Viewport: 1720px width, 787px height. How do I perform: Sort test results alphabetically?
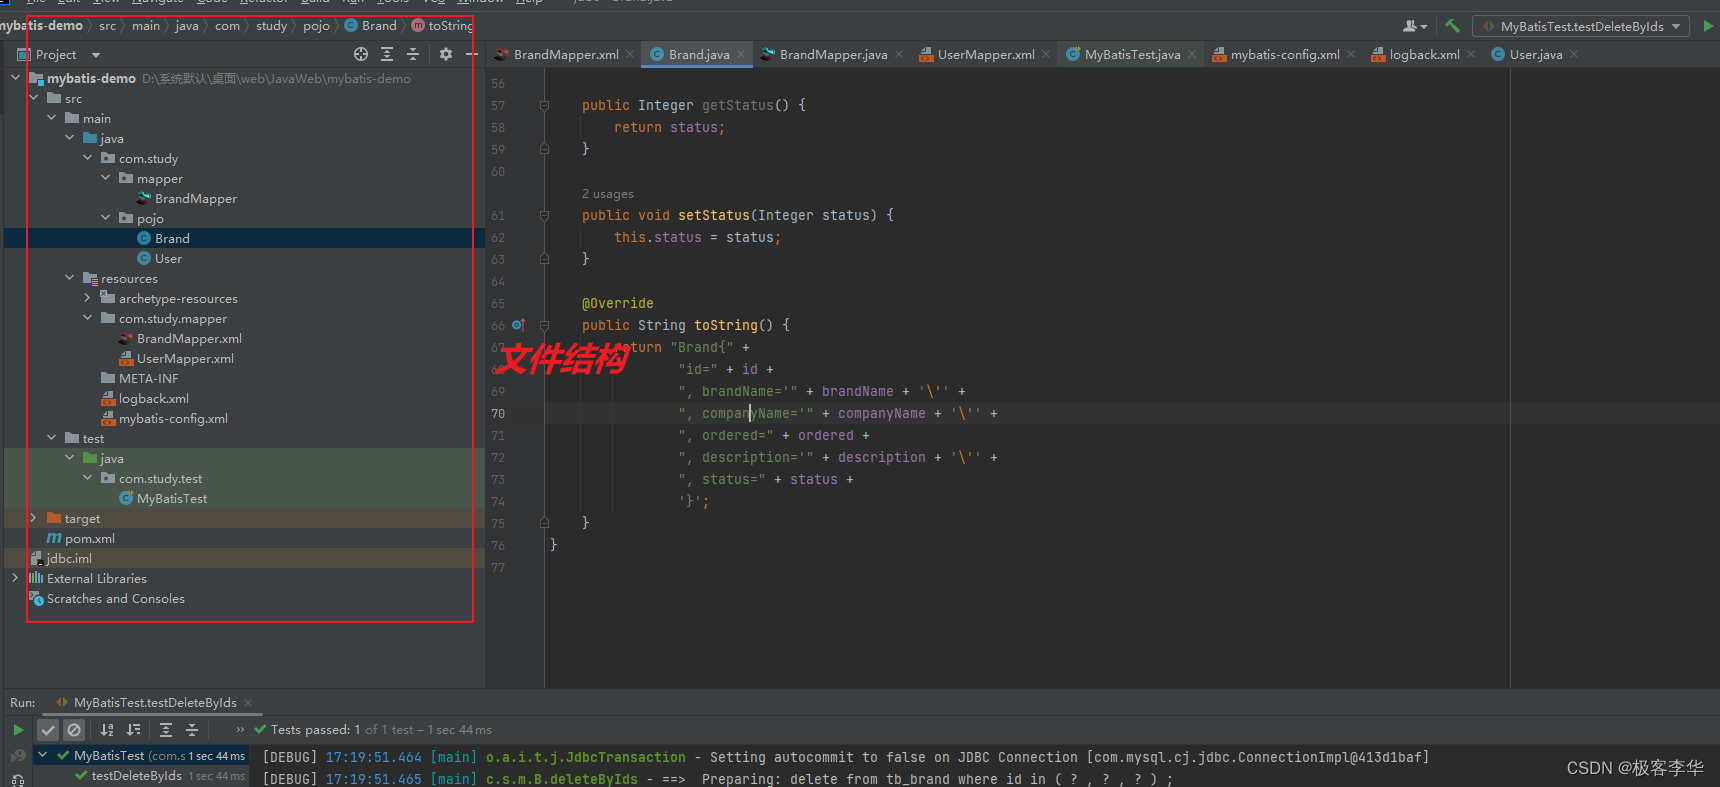[107, 730]
